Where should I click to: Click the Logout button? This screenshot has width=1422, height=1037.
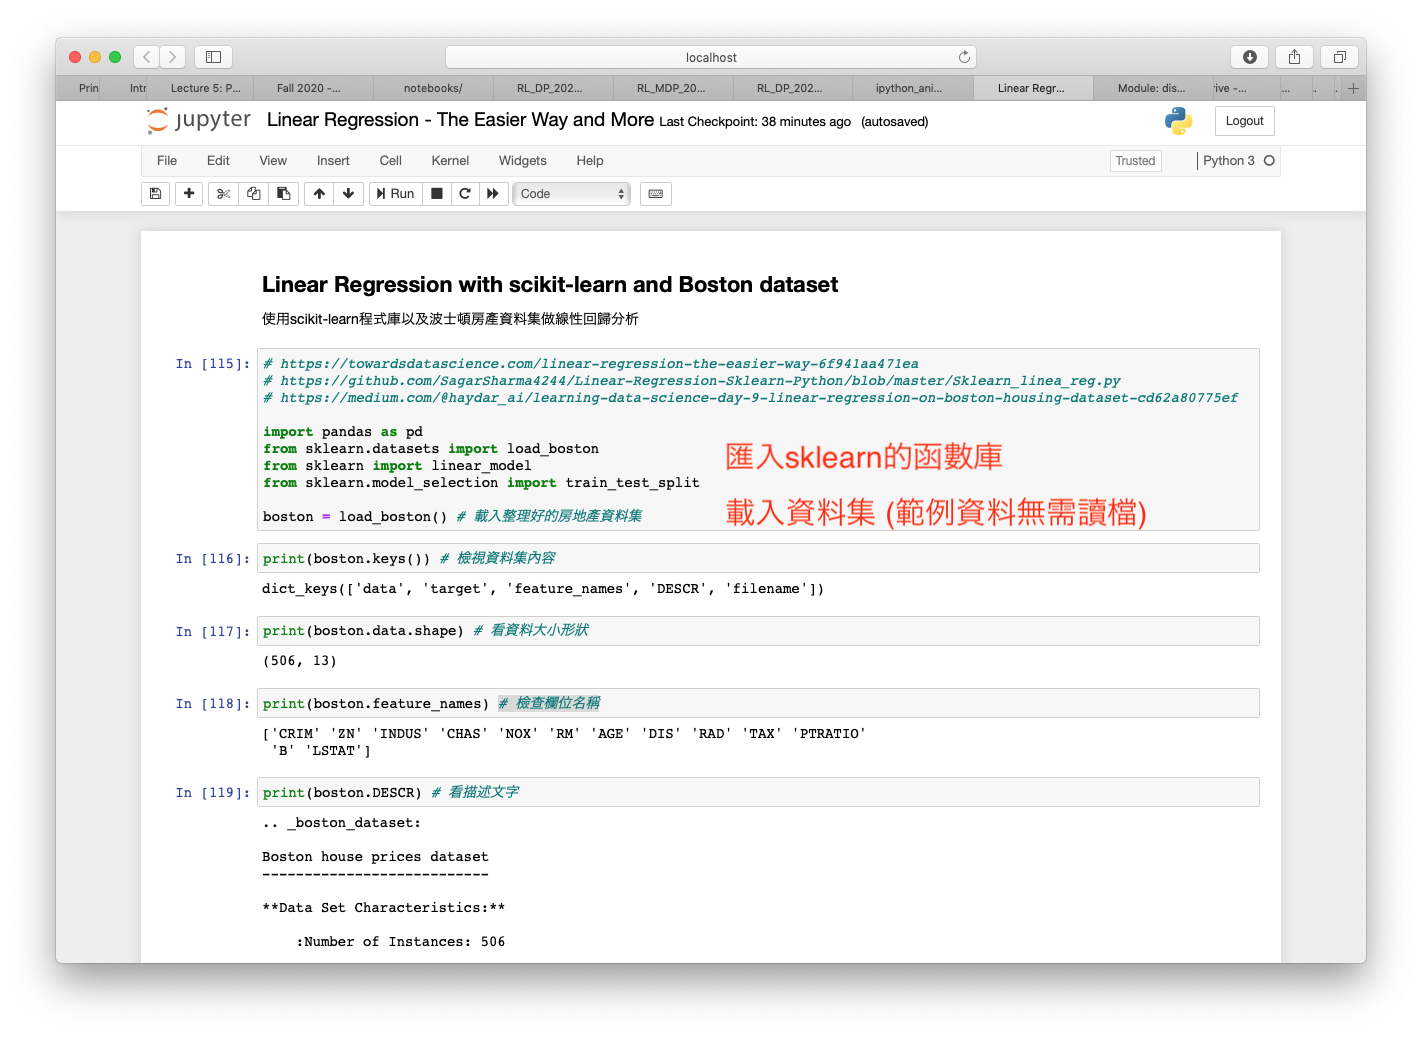(x=1244, y=121)
